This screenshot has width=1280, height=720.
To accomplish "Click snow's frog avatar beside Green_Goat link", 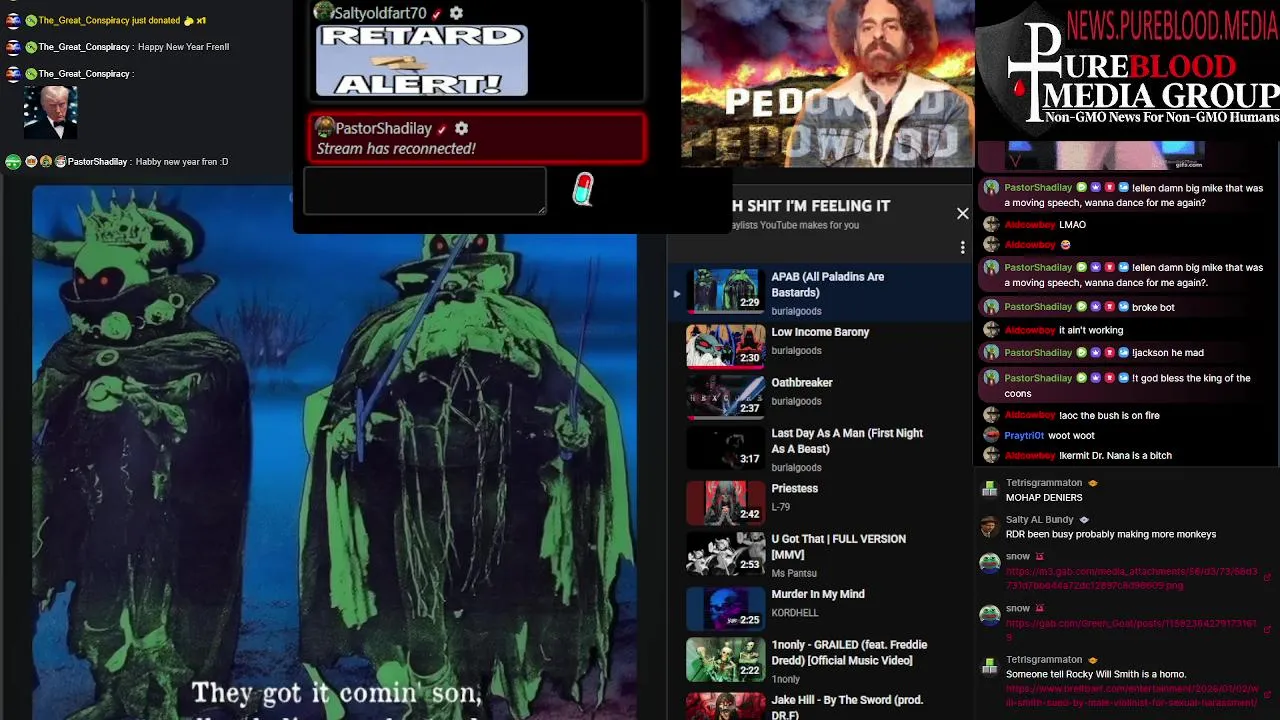I will tap(989, 616).
